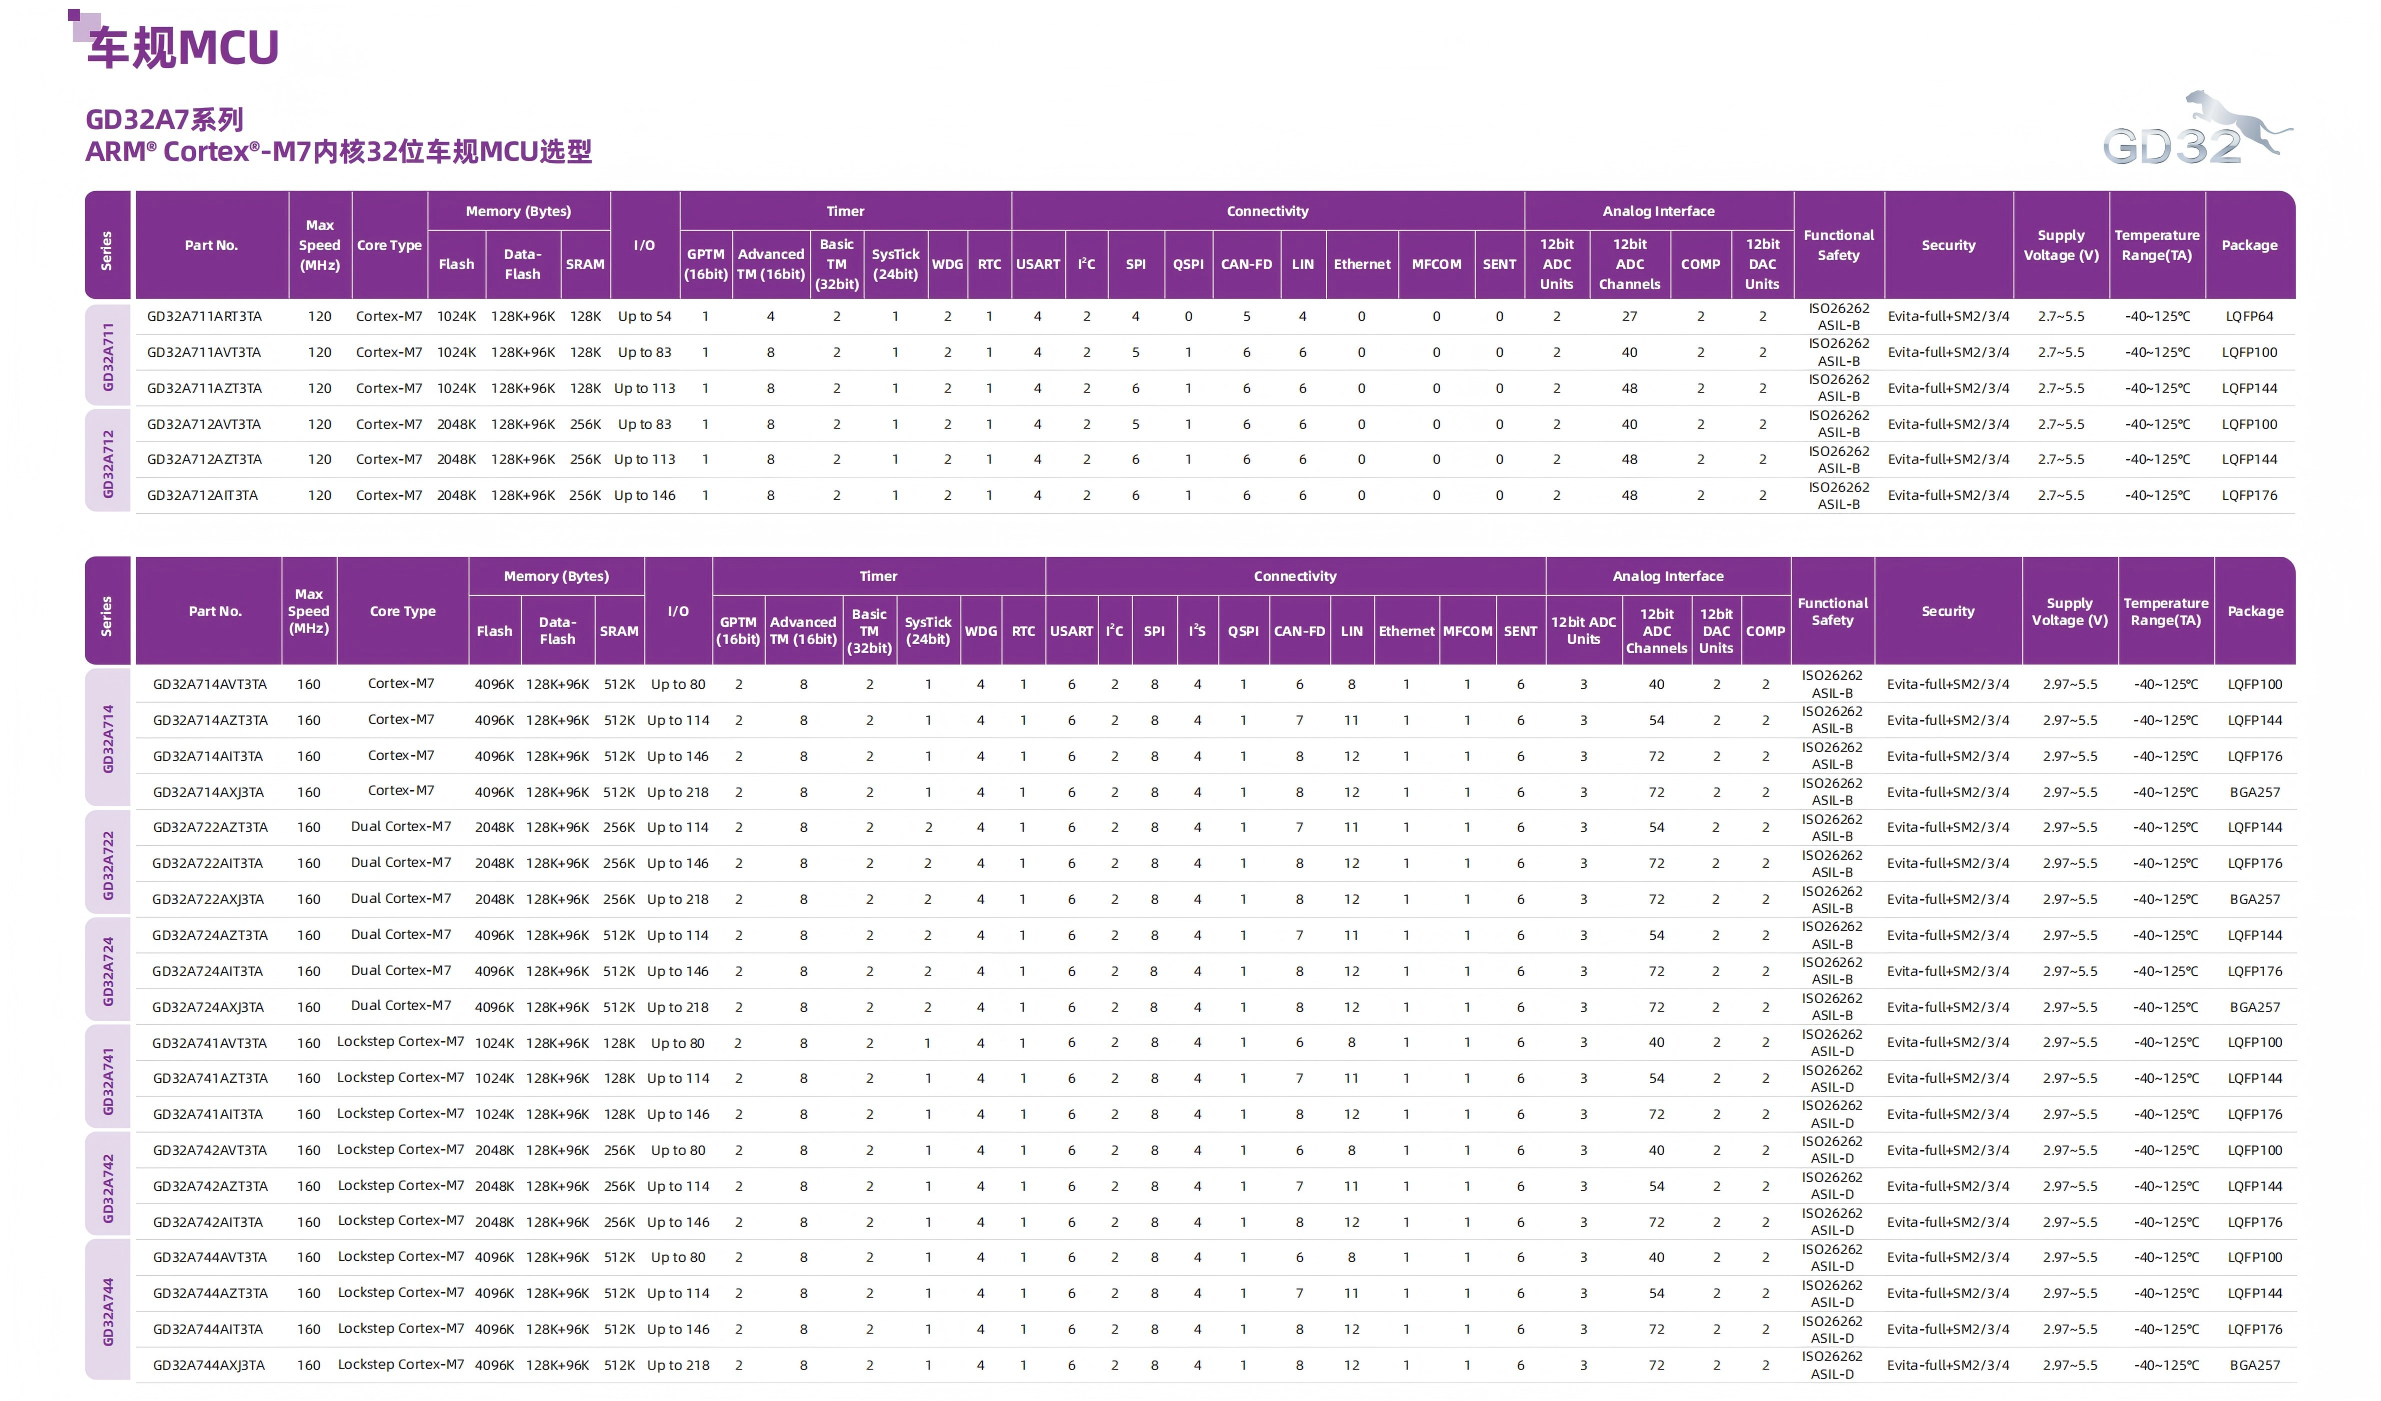Click BGA257 package cell for GD32A722AXJ3TA
Viewport: 2381px width, 1401px height.
[2254, 899]
